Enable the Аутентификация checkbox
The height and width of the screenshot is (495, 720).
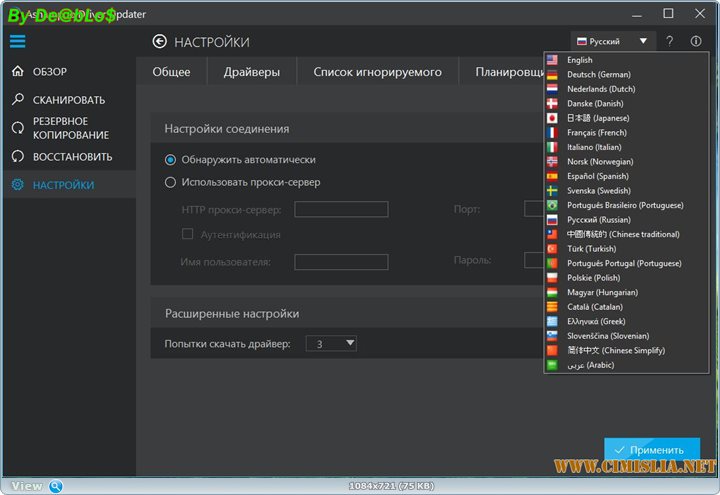[x=187, y=234]
